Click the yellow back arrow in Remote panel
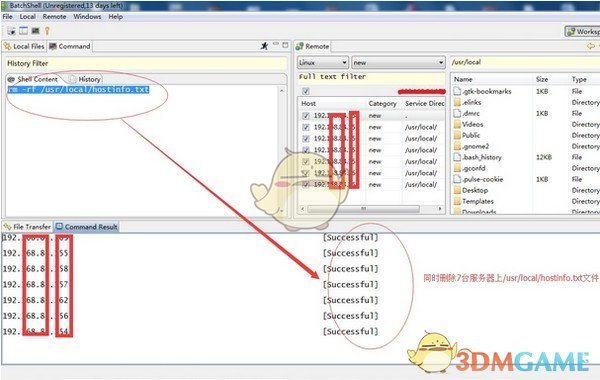600x380 pixels. point(591,46)
